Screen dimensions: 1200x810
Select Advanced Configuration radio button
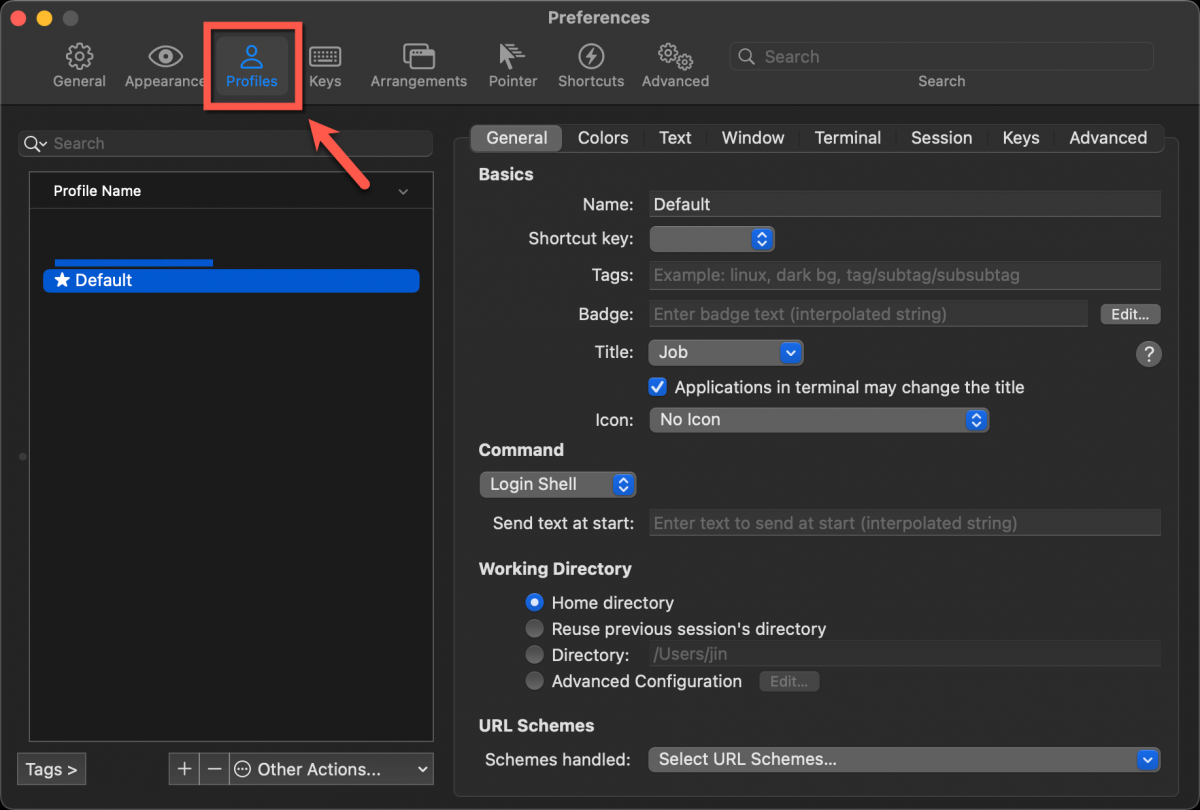pyautogui.click(x=535, y=681)
